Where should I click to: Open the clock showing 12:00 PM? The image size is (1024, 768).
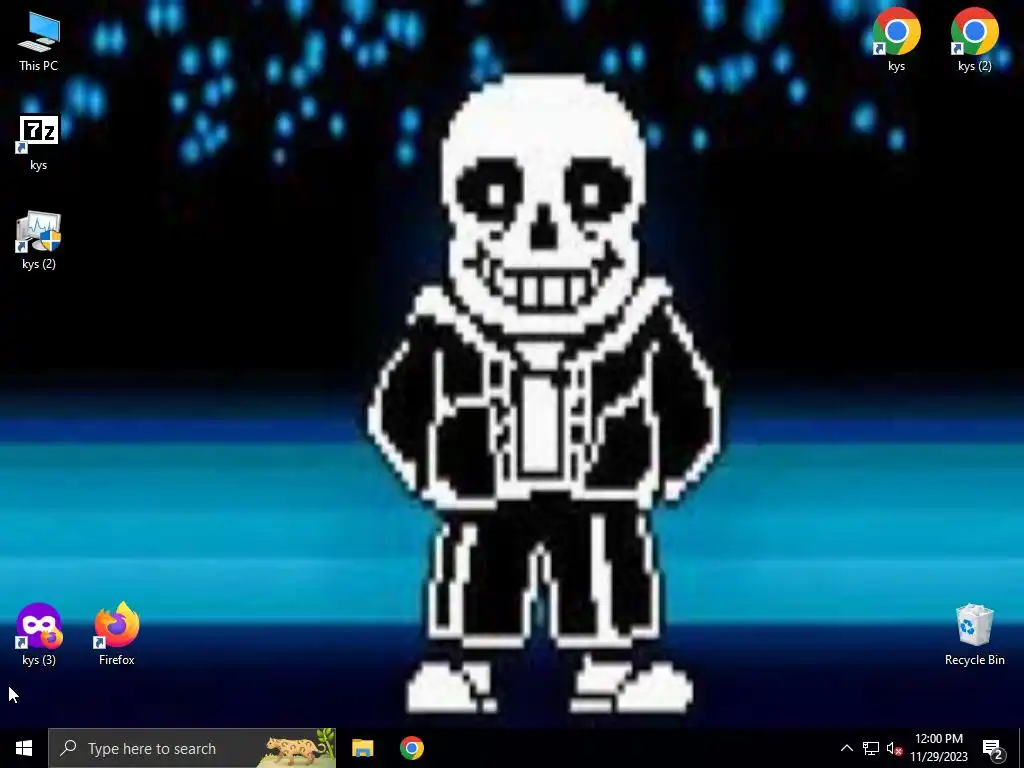(x=938, y=748)
